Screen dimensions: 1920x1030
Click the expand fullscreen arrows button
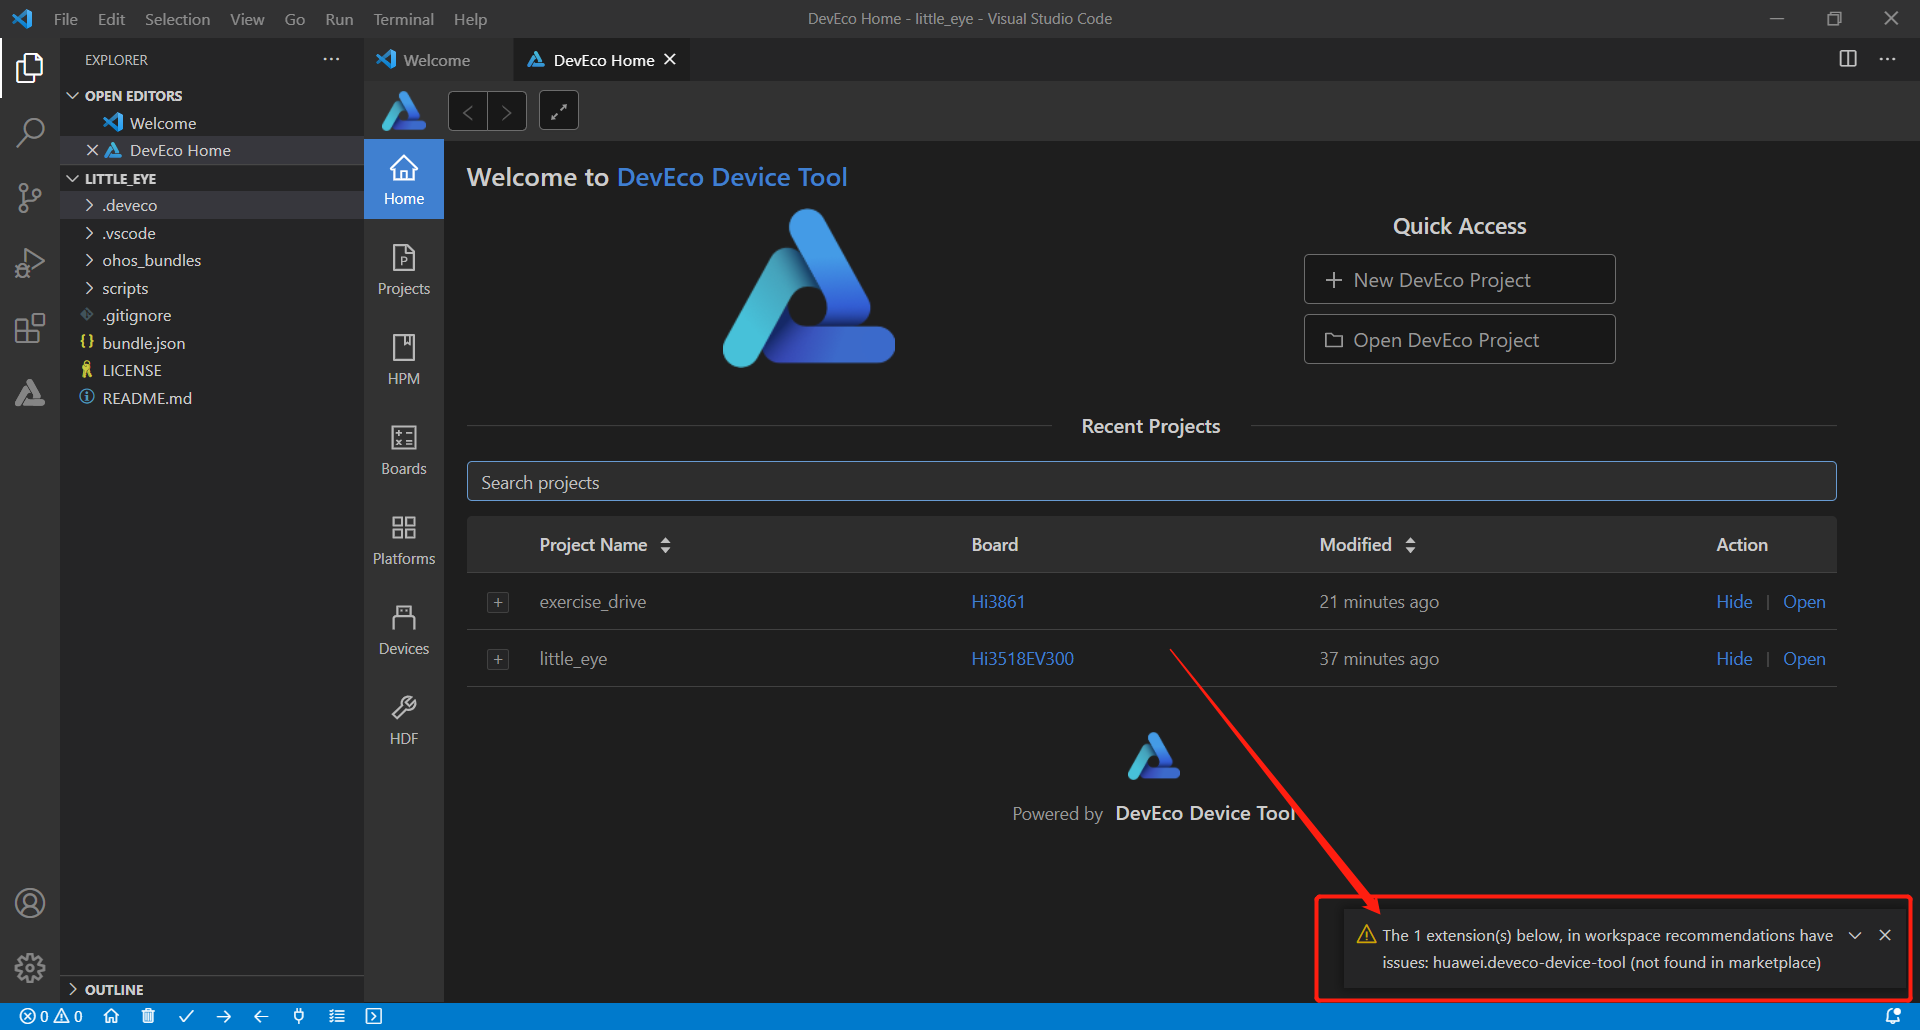tap(559, 111)
